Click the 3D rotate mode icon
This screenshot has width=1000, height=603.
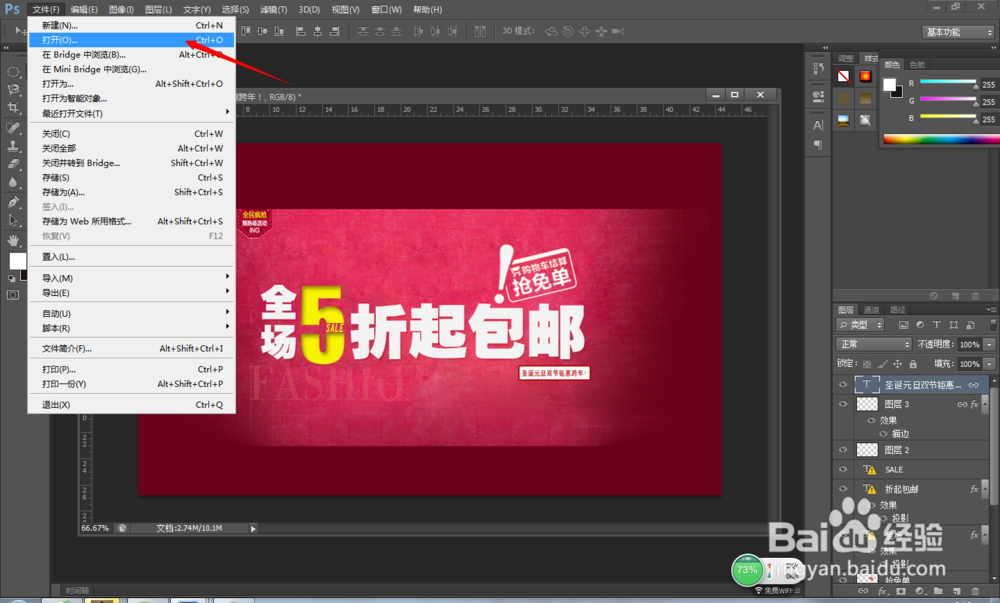551,31
